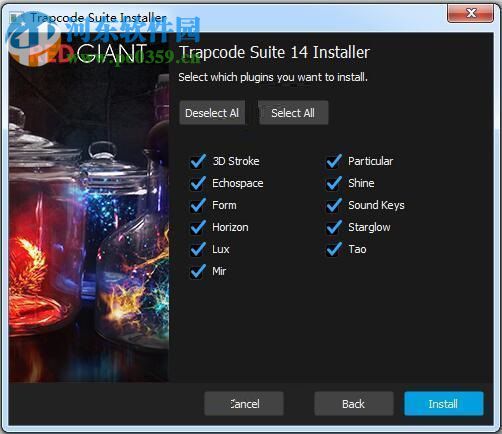
Task: Uncheck the Sound Keys checkbox
Action: pyautogui.click(x=334, y=205)
